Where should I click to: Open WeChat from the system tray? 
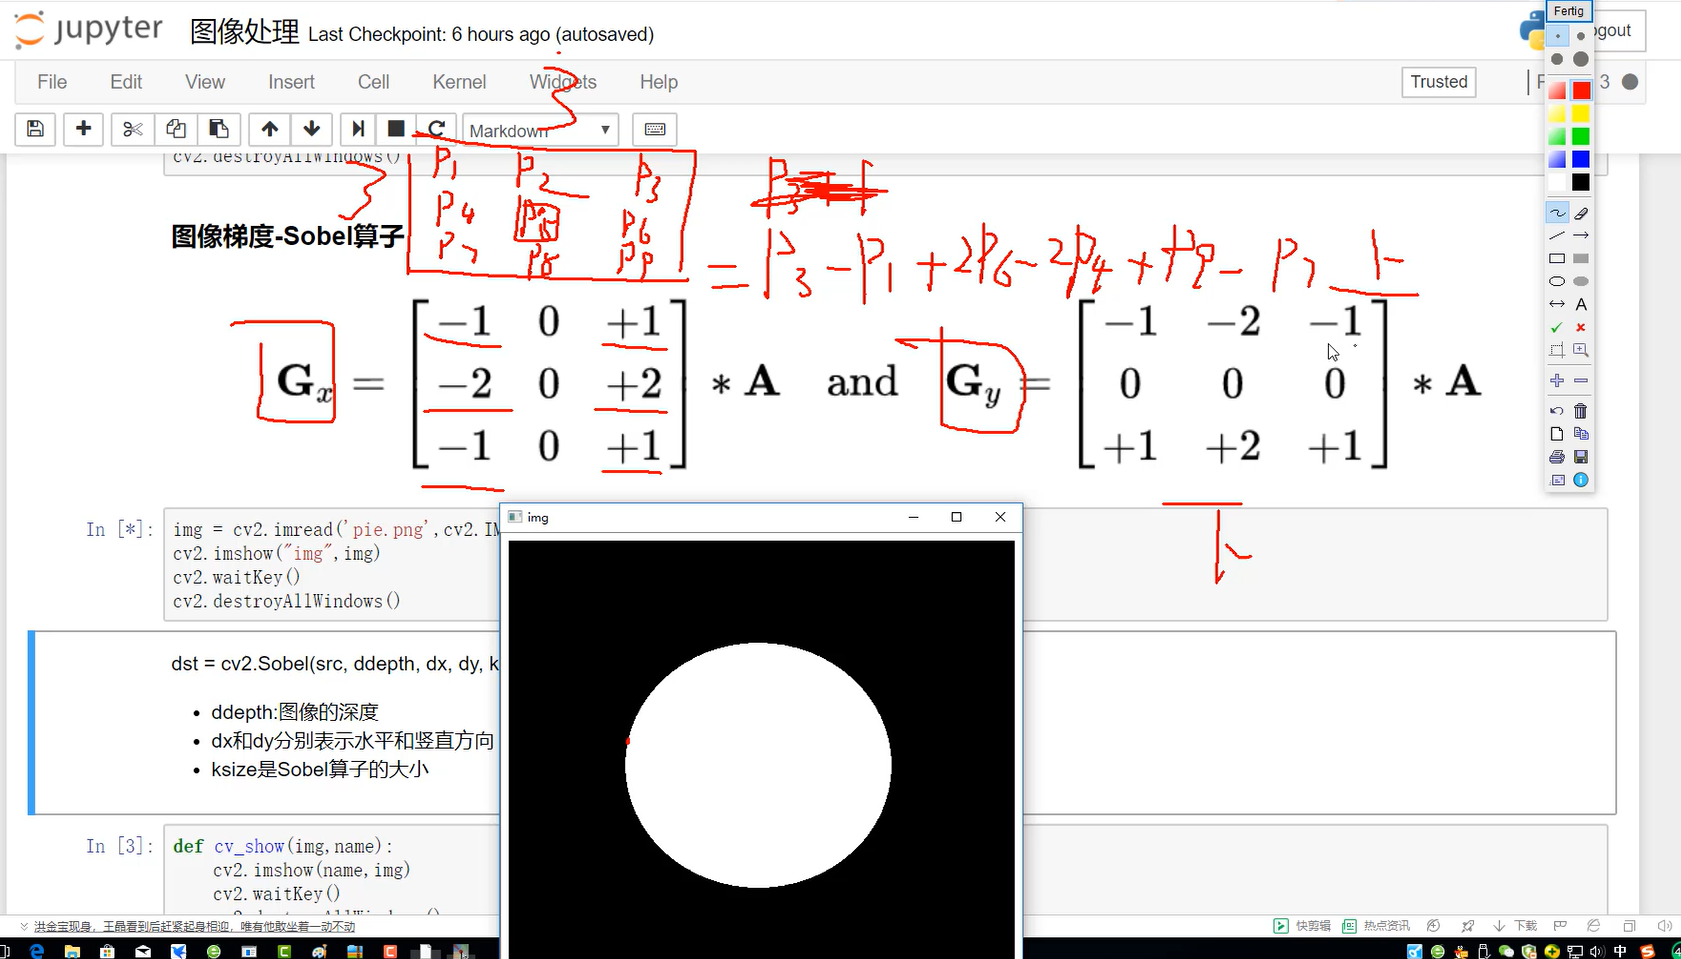pos(1505,951)
